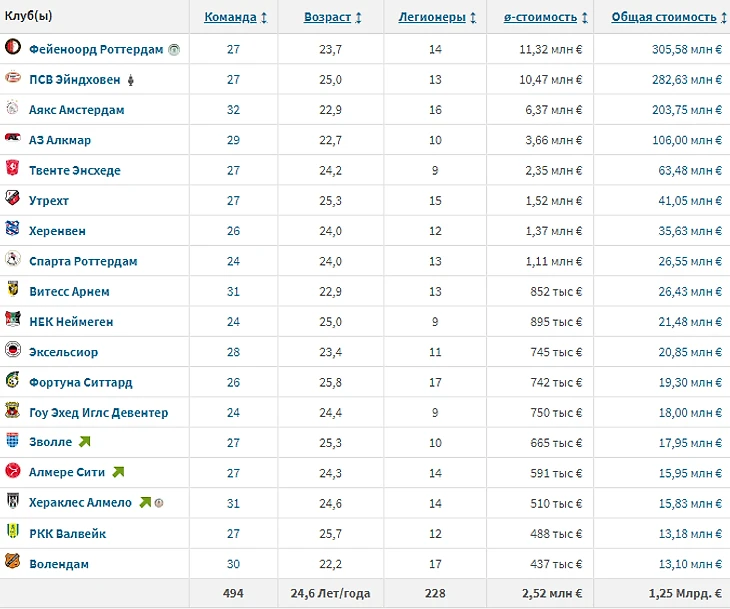Open Фейеноорд Роттердам club page

click(96, 49)
